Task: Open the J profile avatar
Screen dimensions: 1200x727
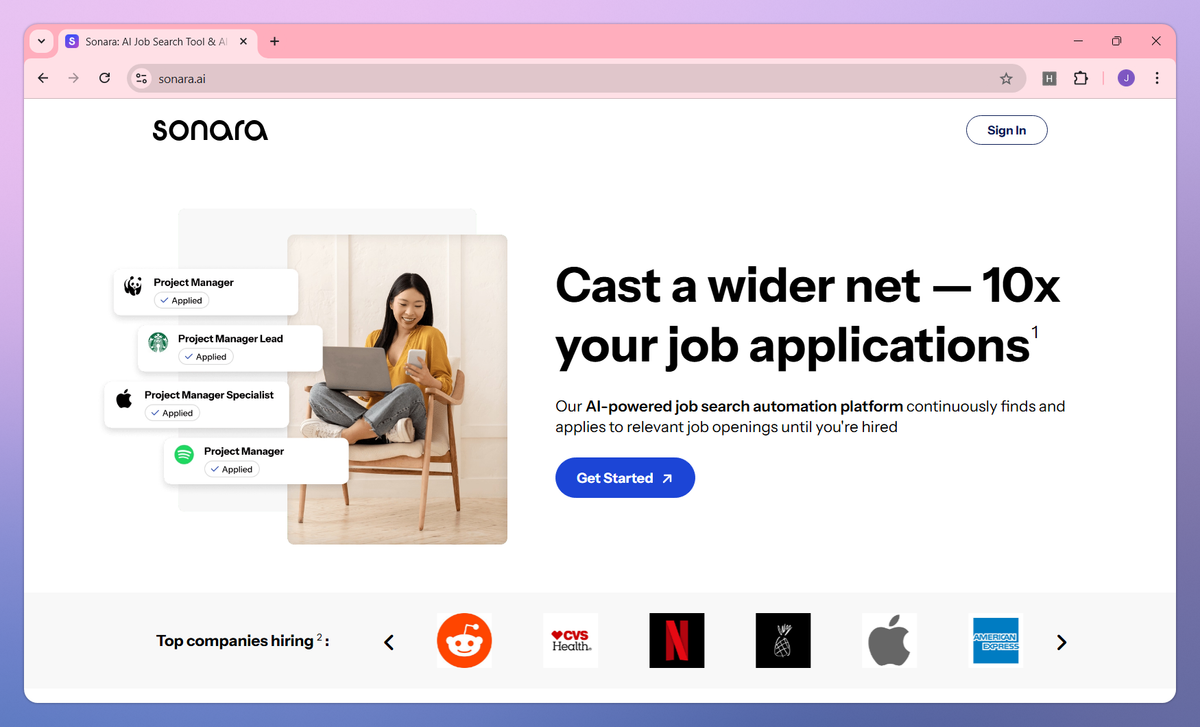Action: (1126, 78)
